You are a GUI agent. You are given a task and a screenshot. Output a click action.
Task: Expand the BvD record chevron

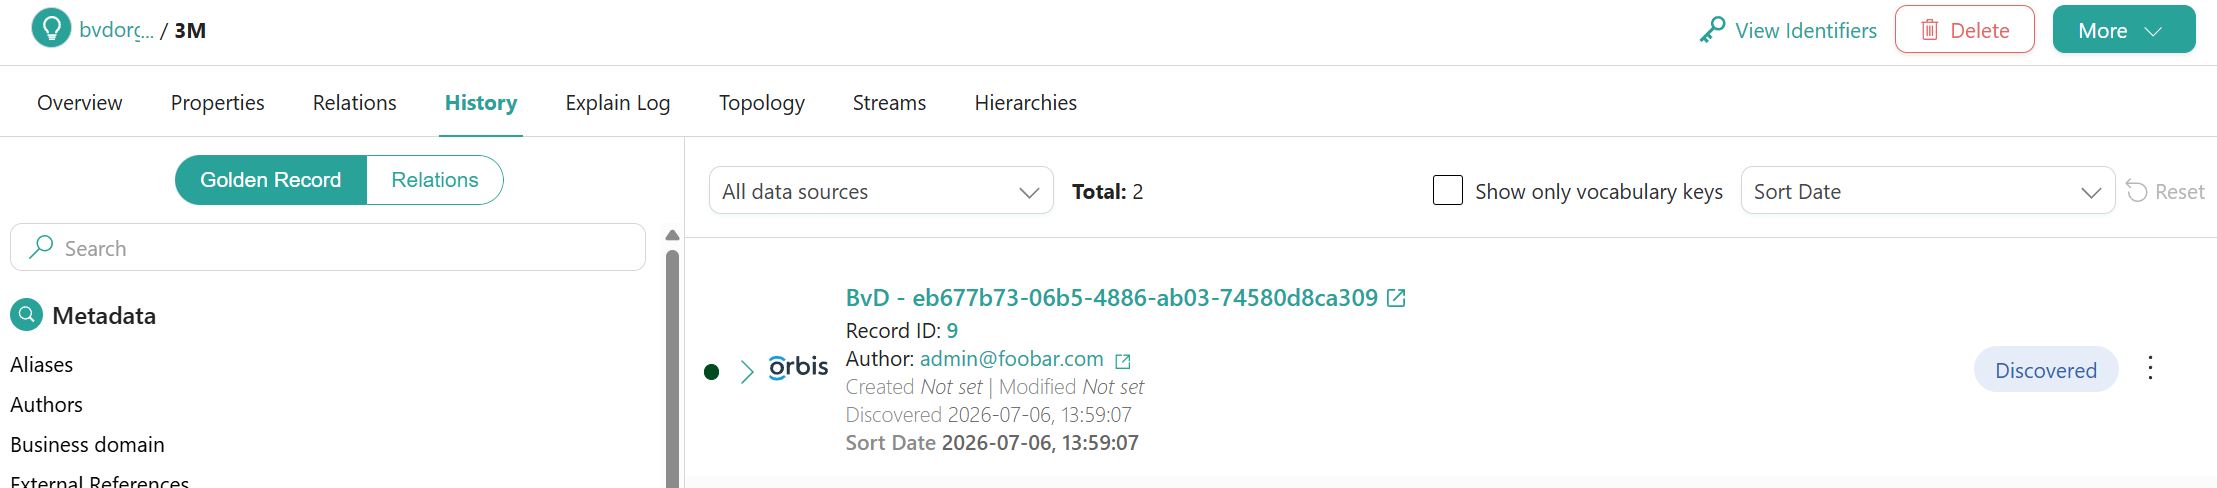click(x=747, y=372)
